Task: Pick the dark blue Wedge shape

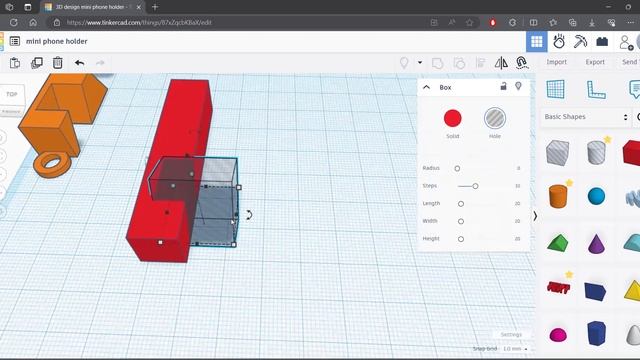Action: [x=595, y=291]
